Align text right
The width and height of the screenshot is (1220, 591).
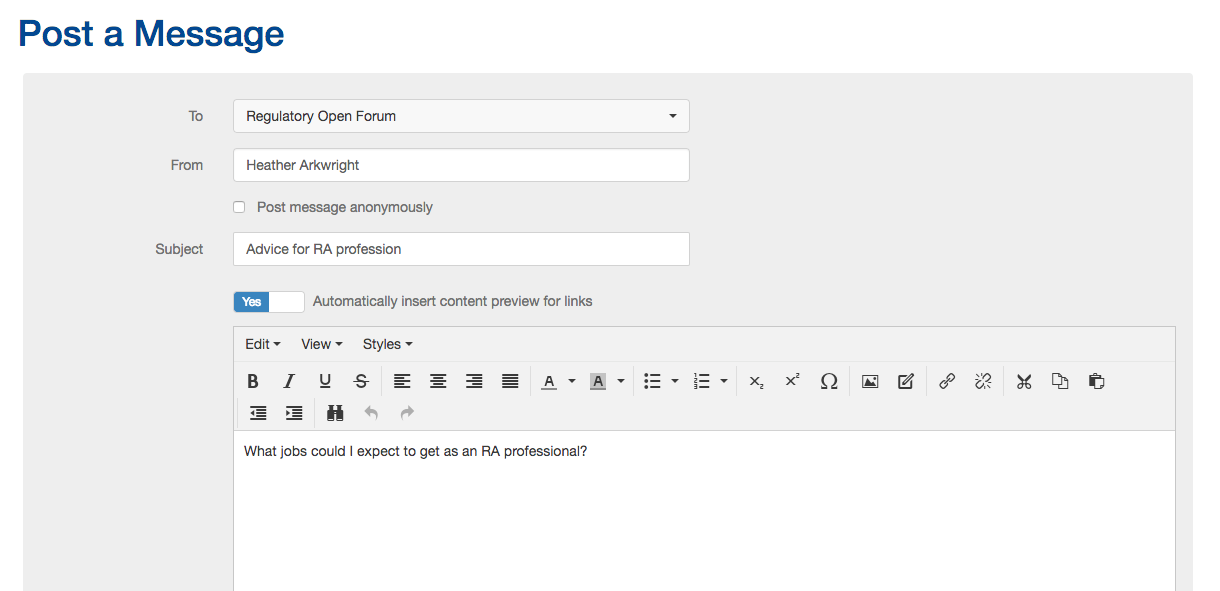click(474, 381)
